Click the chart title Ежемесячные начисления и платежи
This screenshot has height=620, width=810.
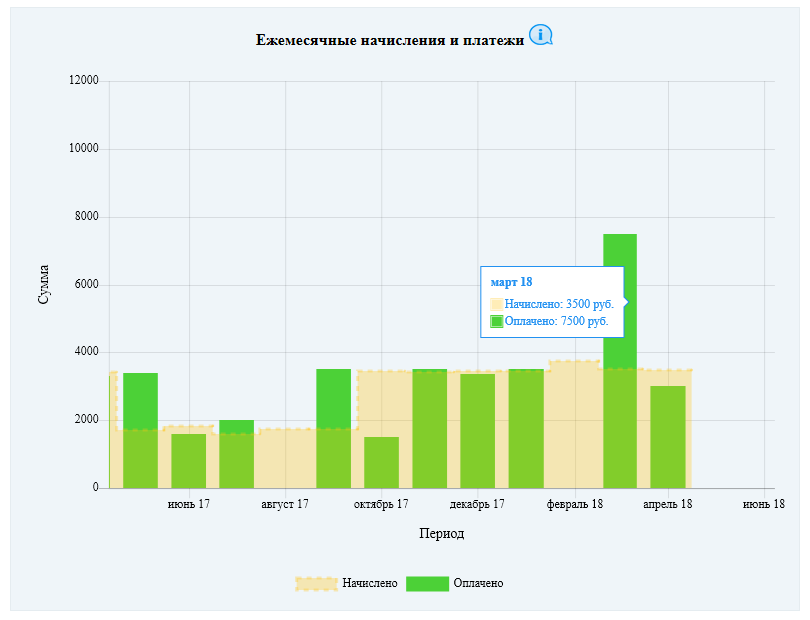click(390, 40)
